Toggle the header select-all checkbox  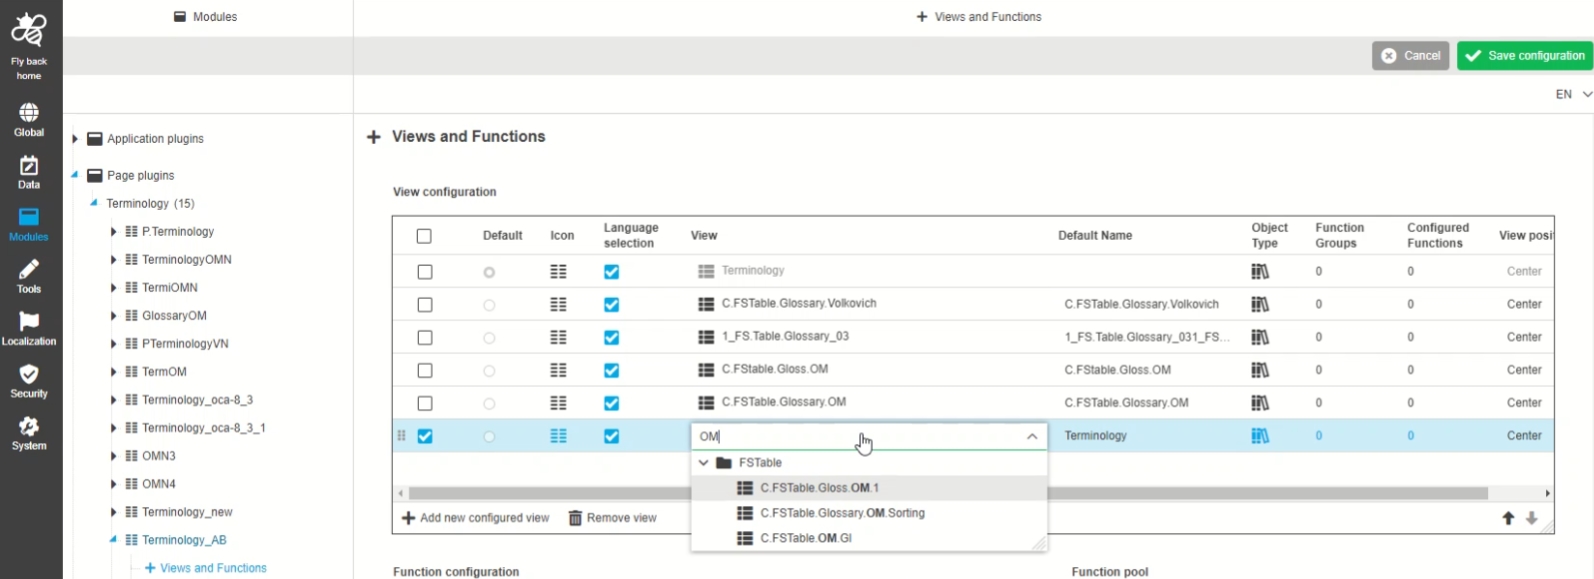click(x=424, y=236)
